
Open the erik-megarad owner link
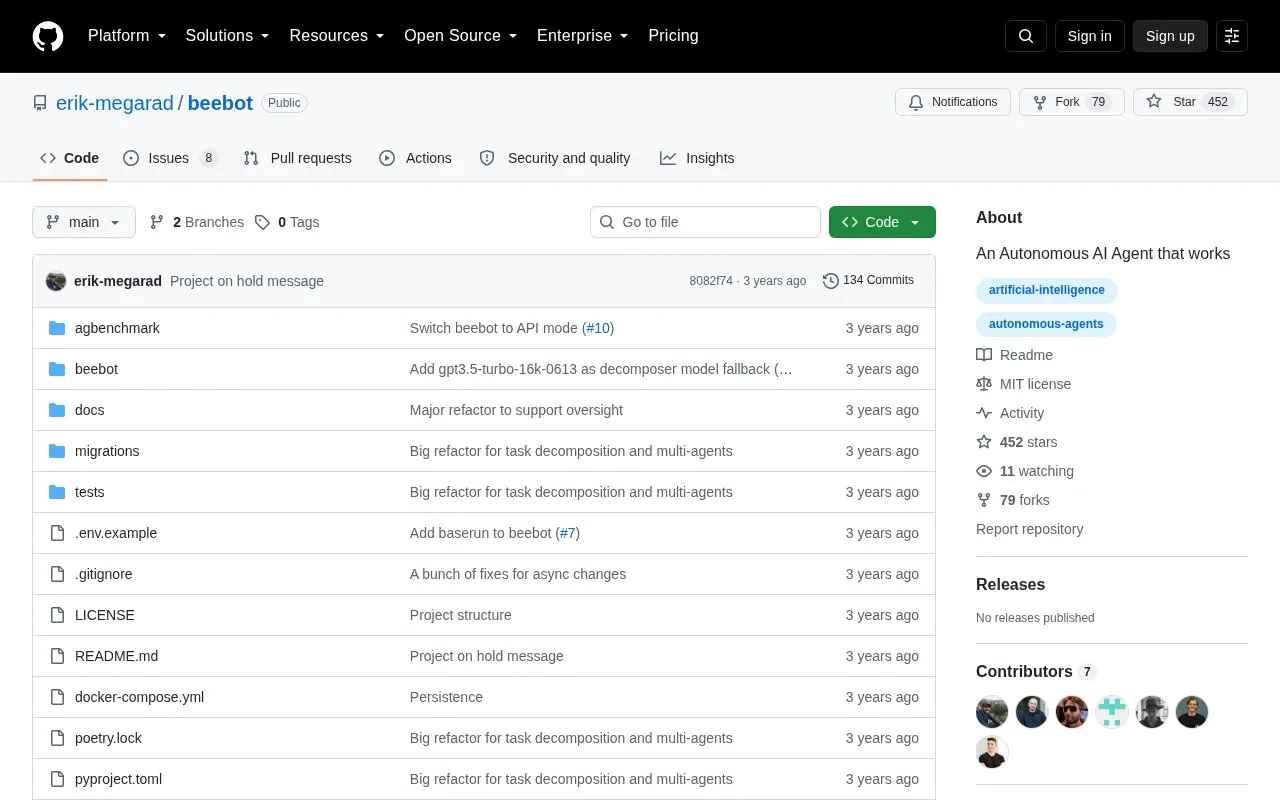click(115, 103)
